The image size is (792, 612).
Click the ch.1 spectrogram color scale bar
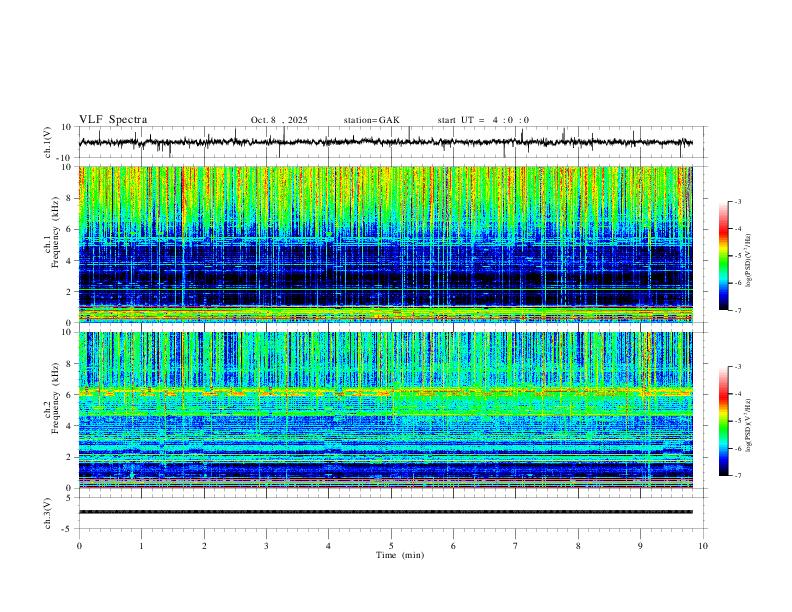(724, 256)
